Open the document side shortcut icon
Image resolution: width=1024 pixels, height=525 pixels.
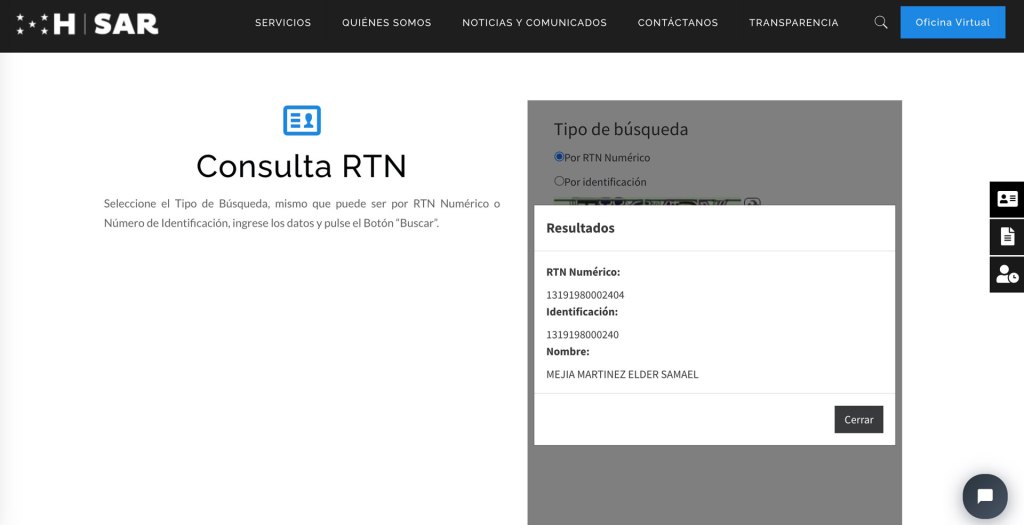pyautogui.click(x=1007, y=237)
